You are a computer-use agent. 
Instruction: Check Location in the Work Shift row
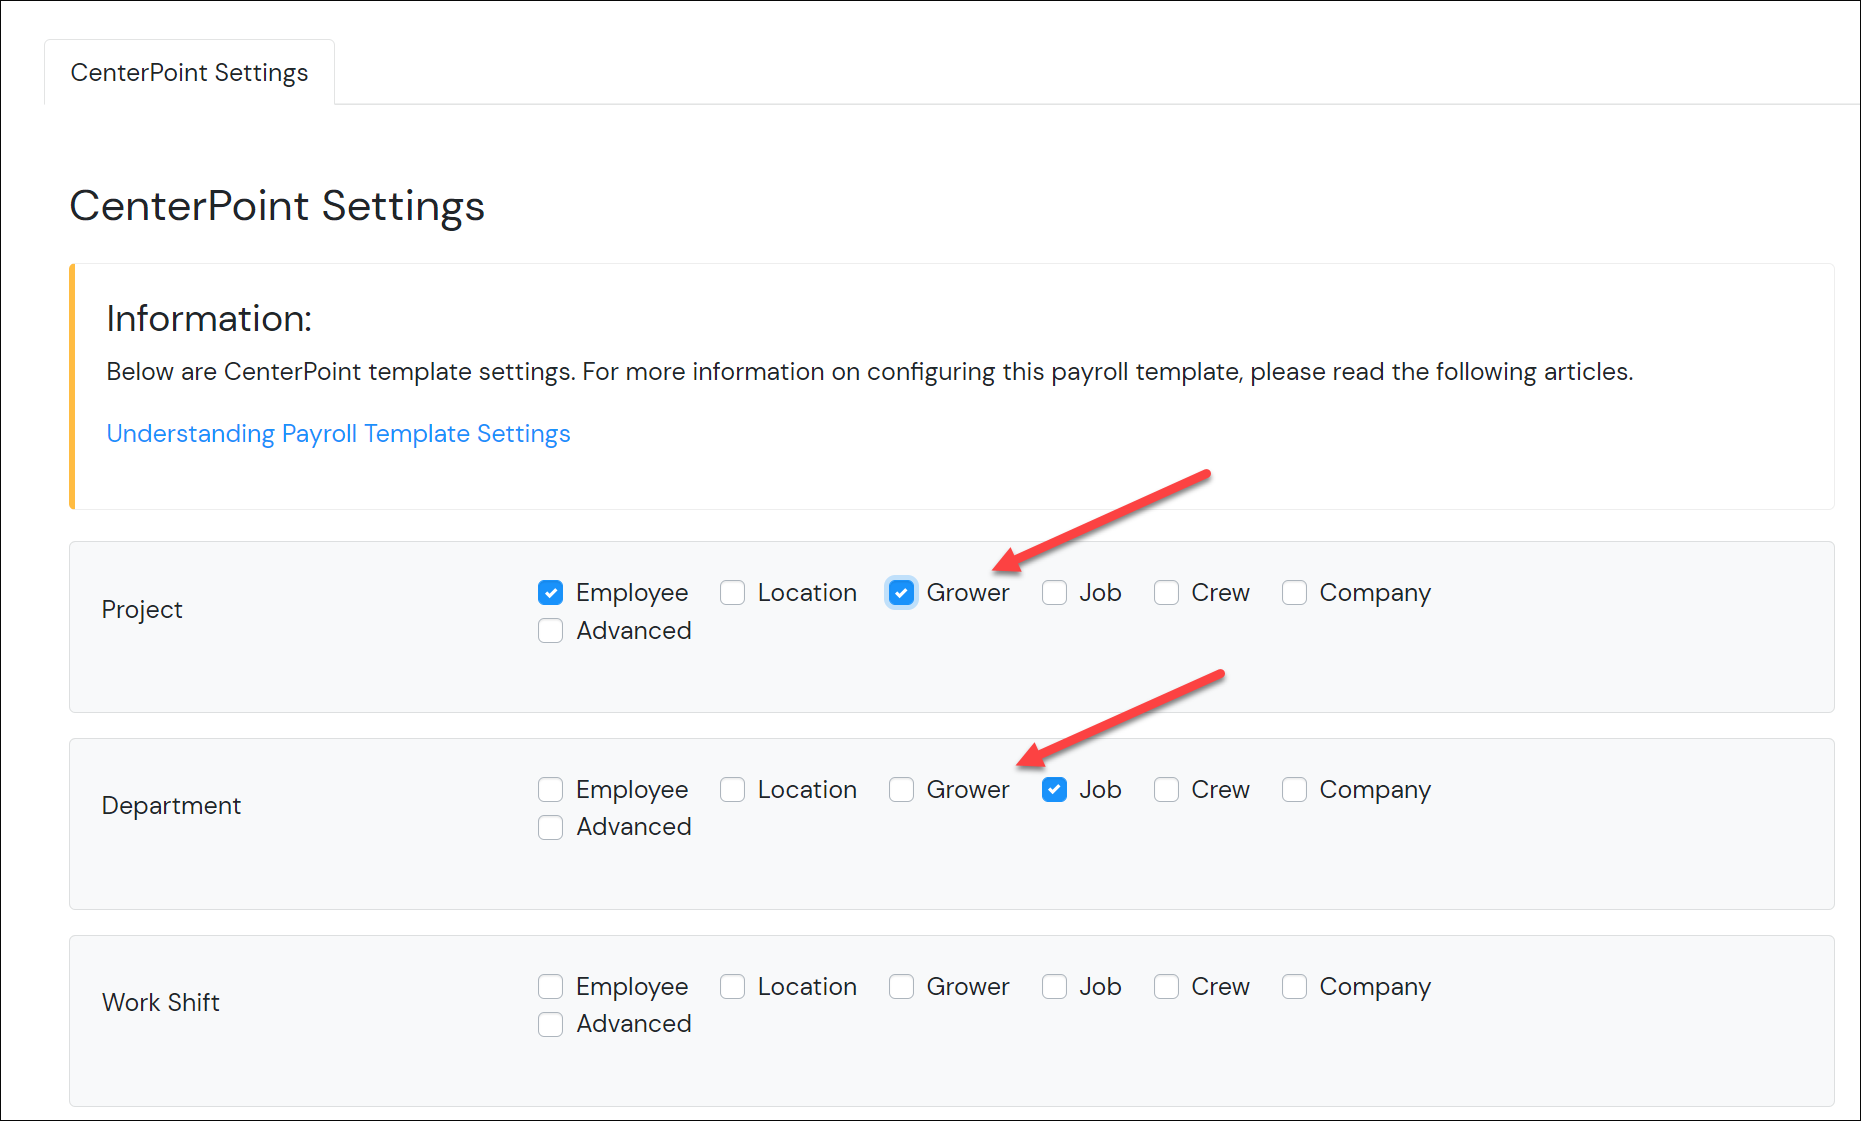[733, 987]
